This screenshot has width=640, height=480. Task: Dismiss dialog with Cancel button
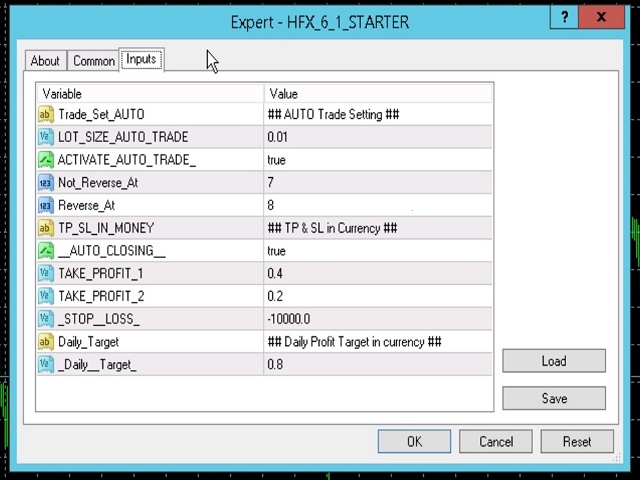496,441
